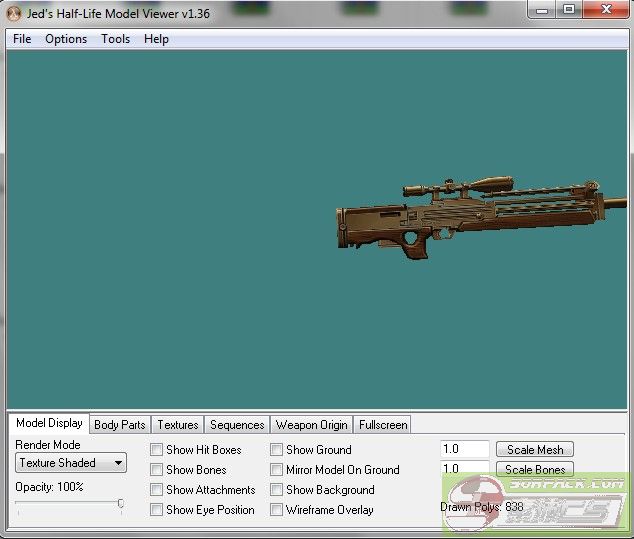634x539 pixels.
Task: Click the Opacity slider handle
Action: tap(121, 504)
